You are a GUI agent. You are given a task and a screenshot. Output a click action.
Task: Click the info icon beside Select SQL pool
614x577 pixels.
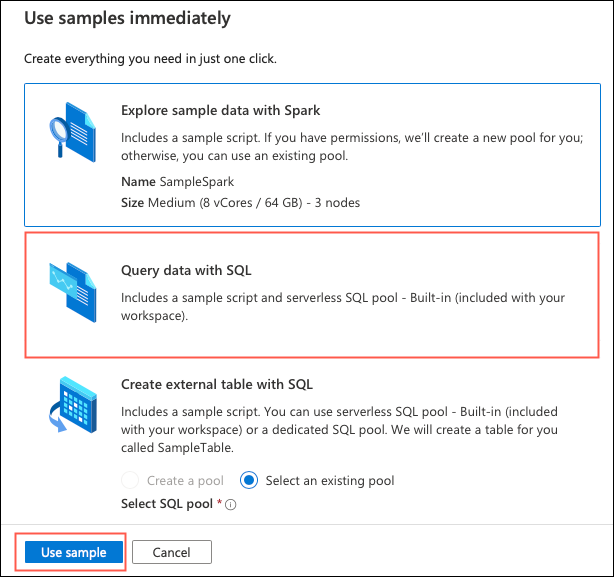pyautogui.click(x=231, y=505)
